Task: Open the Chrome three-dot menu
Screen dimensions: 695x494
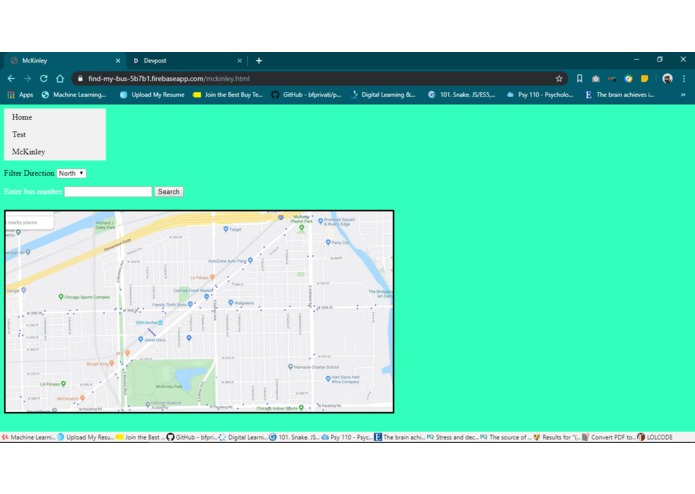Action: click(x=684, y=78)
